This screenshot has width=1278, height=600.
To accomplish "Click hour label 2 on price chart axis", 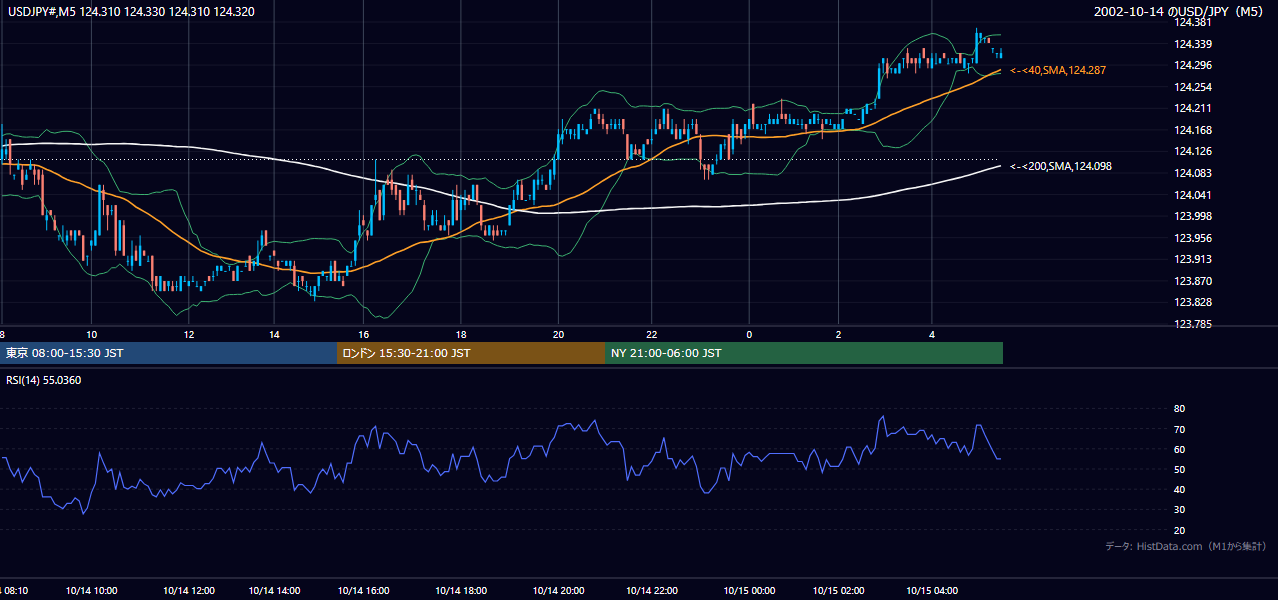I will coord(839,334).
